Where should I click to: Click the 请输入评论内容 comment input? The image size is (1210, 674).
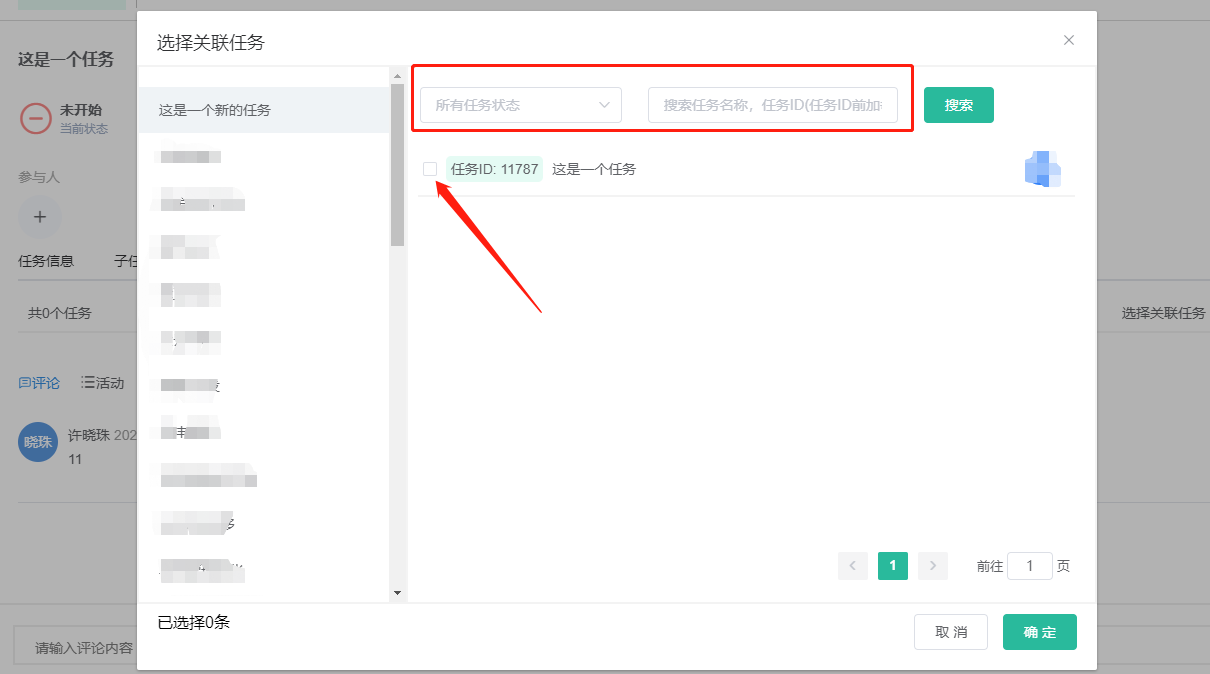coord(75,648)
